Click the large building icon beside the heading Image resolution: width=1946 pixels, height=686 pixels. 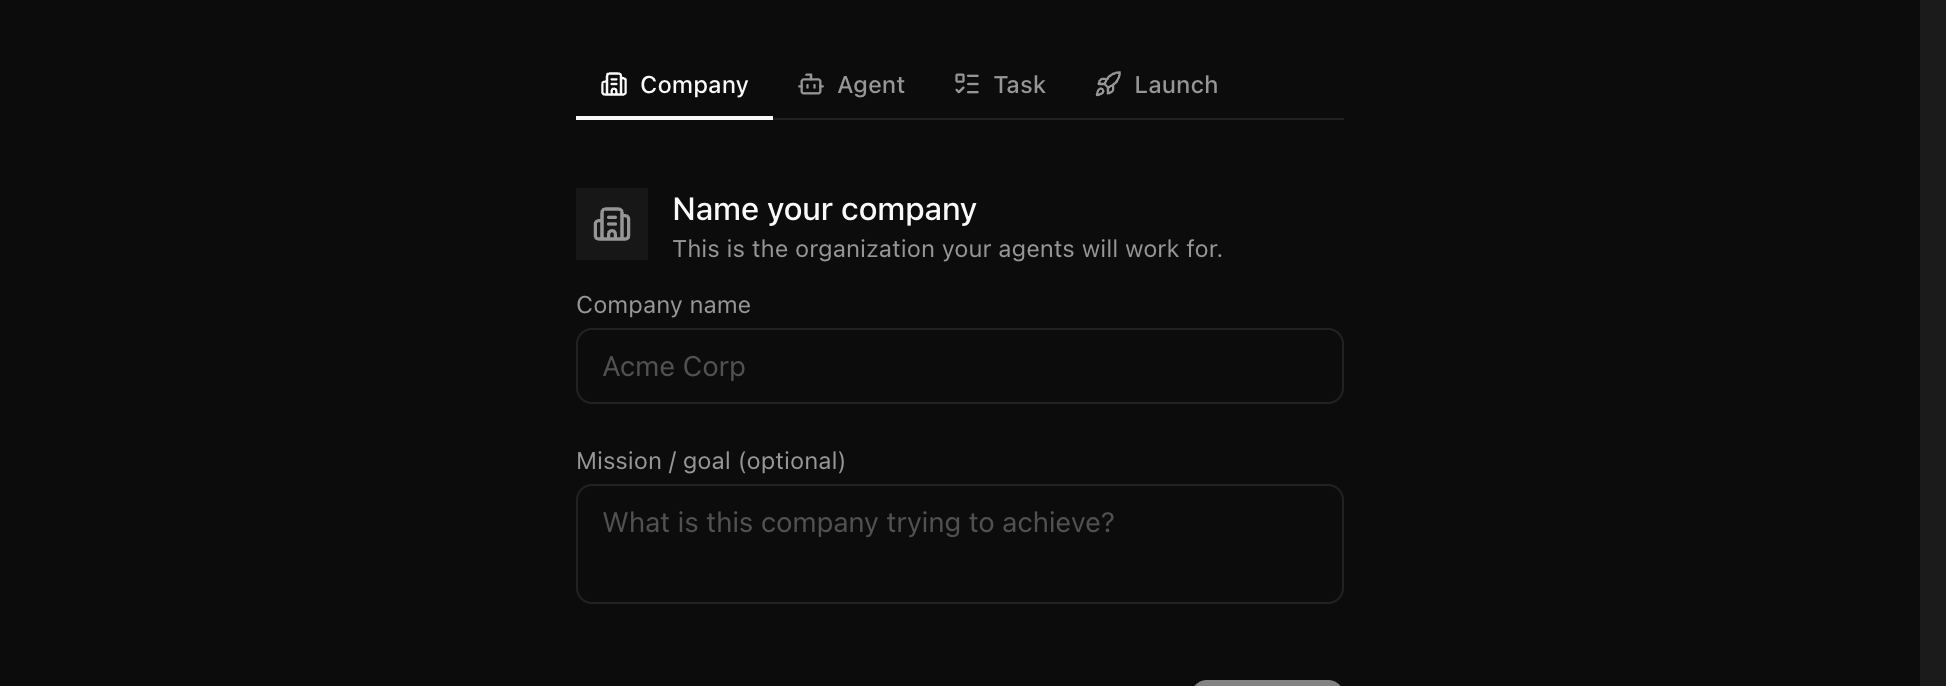612,224
